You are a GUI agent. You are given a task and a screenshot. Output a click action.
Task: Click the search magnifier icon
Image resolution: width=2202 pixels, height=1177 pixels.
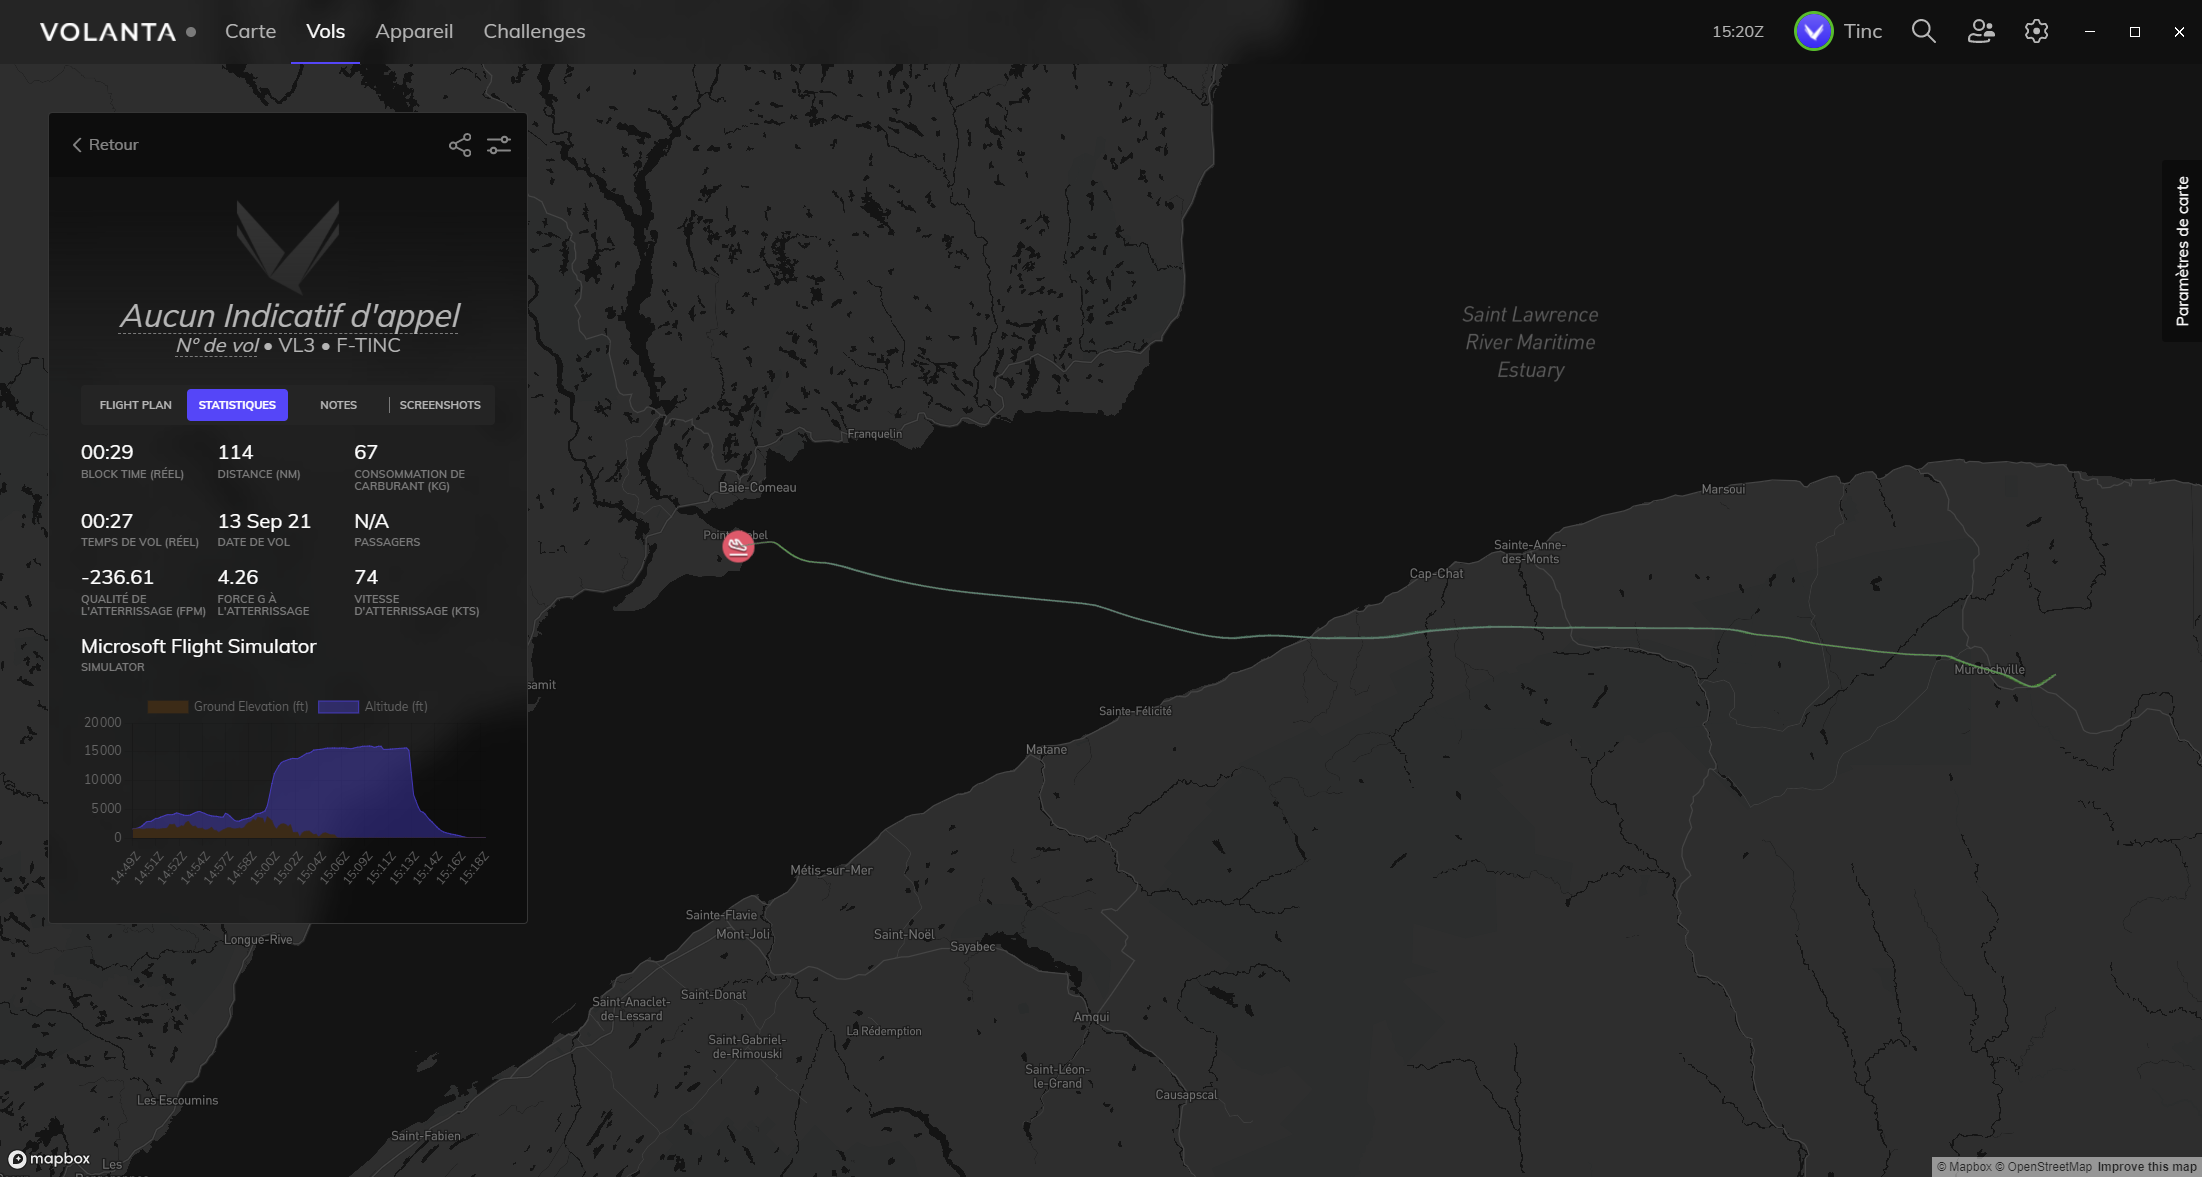tap(1923, 31)
